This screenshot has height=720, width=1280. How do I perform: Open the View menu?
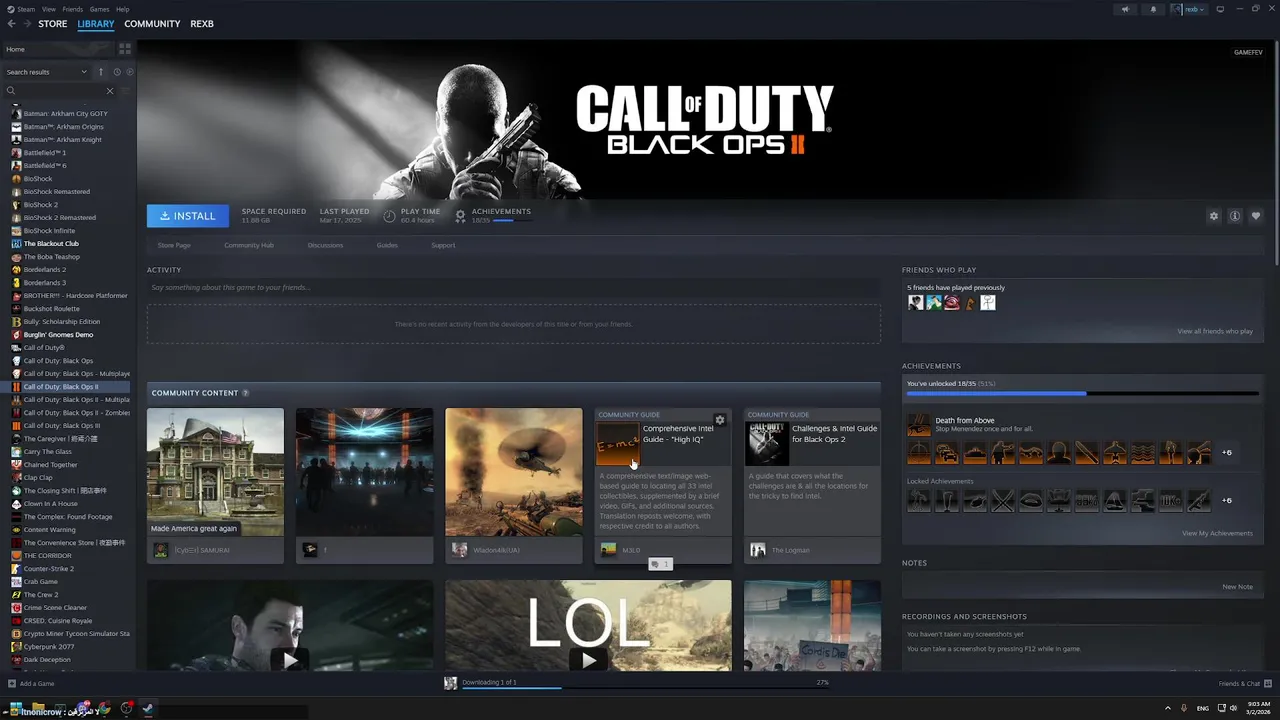[48, 9]
